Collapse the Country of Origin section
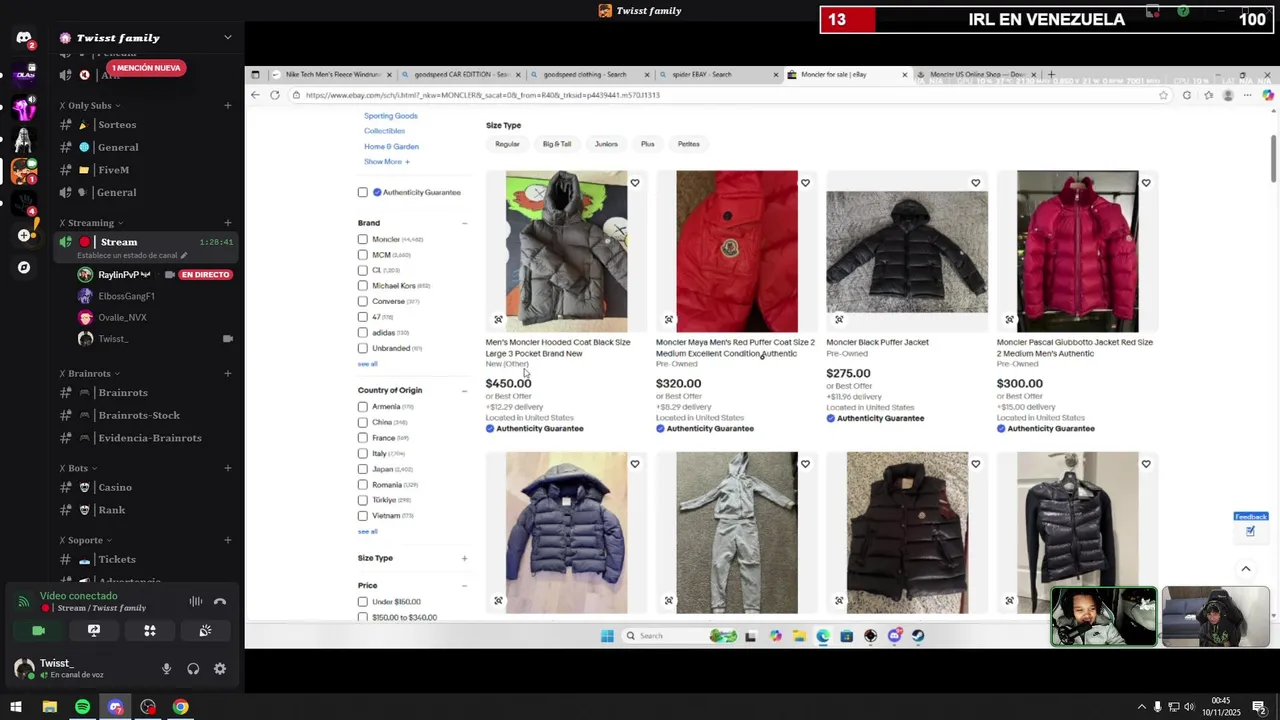The width and height of the screenshot is (1280, 720). (464, 390)
